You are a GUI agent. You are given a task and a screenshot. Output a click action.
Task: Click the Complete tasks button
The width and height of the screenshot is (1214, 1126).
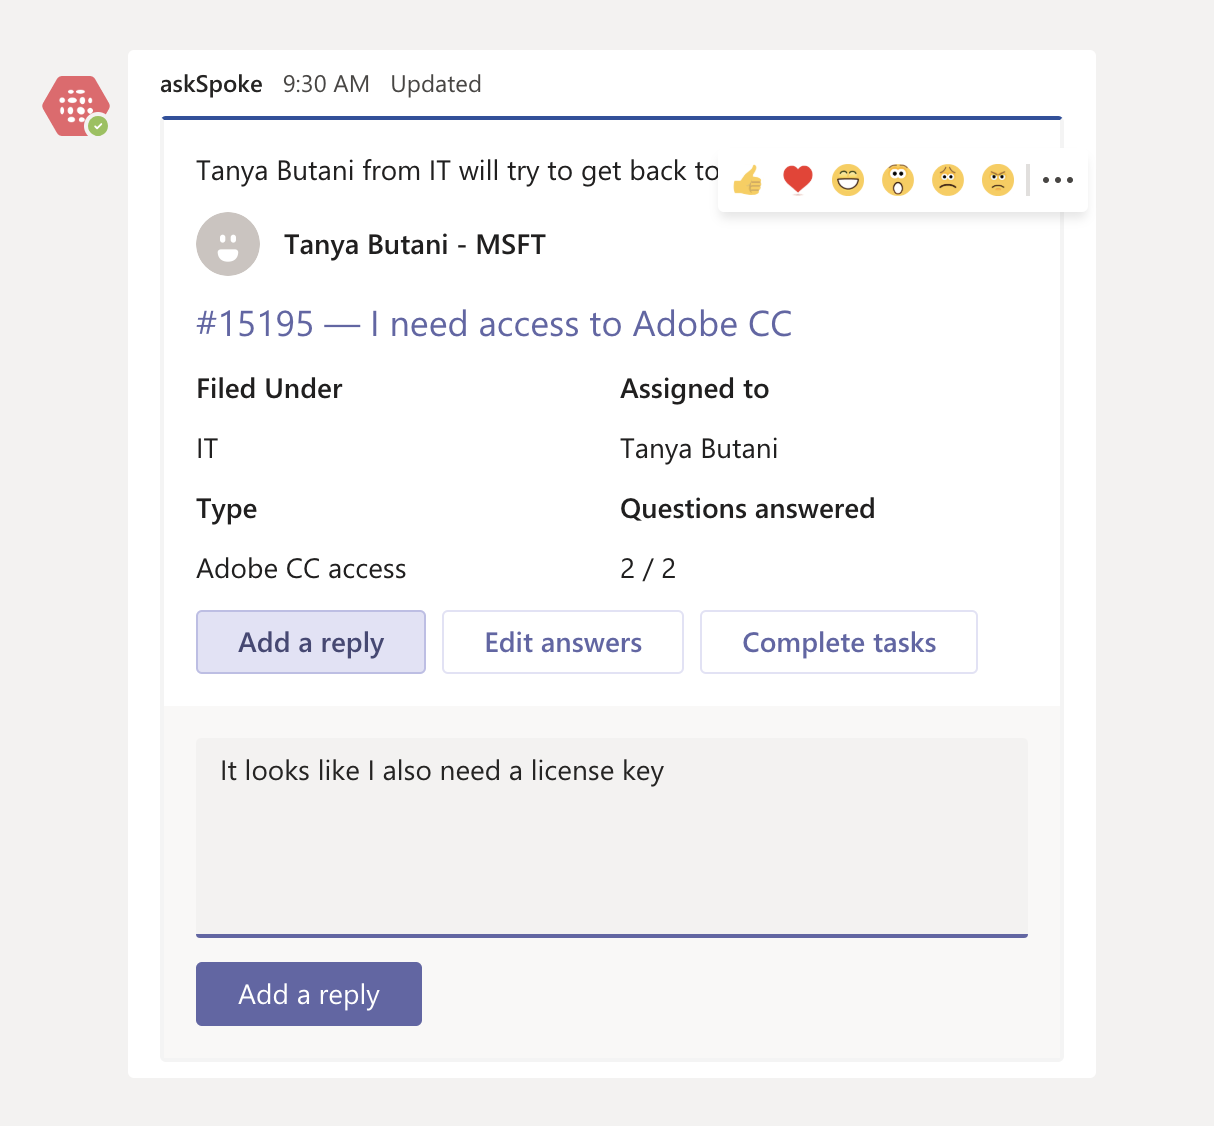(x=839, y=642)
